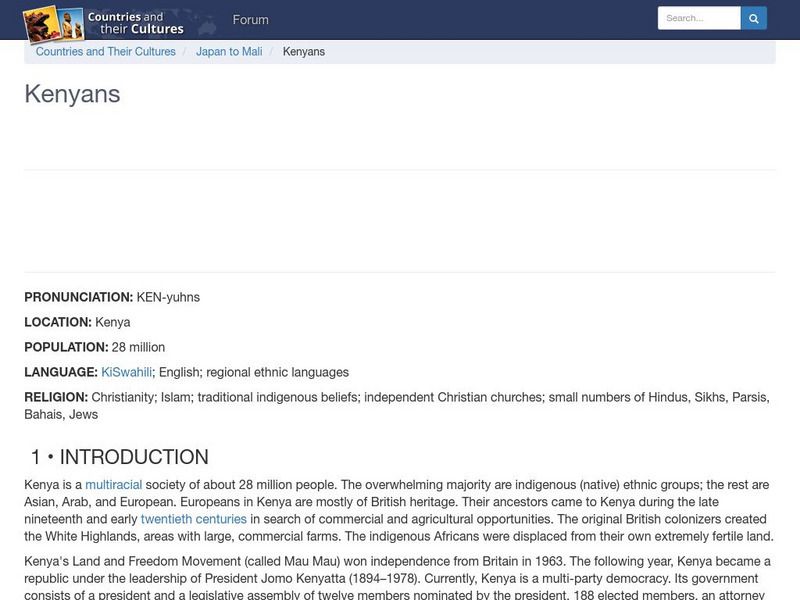Open the Japan to Mali breadcrumb
Screen dimensions: 800x600
tap(229, 52)
